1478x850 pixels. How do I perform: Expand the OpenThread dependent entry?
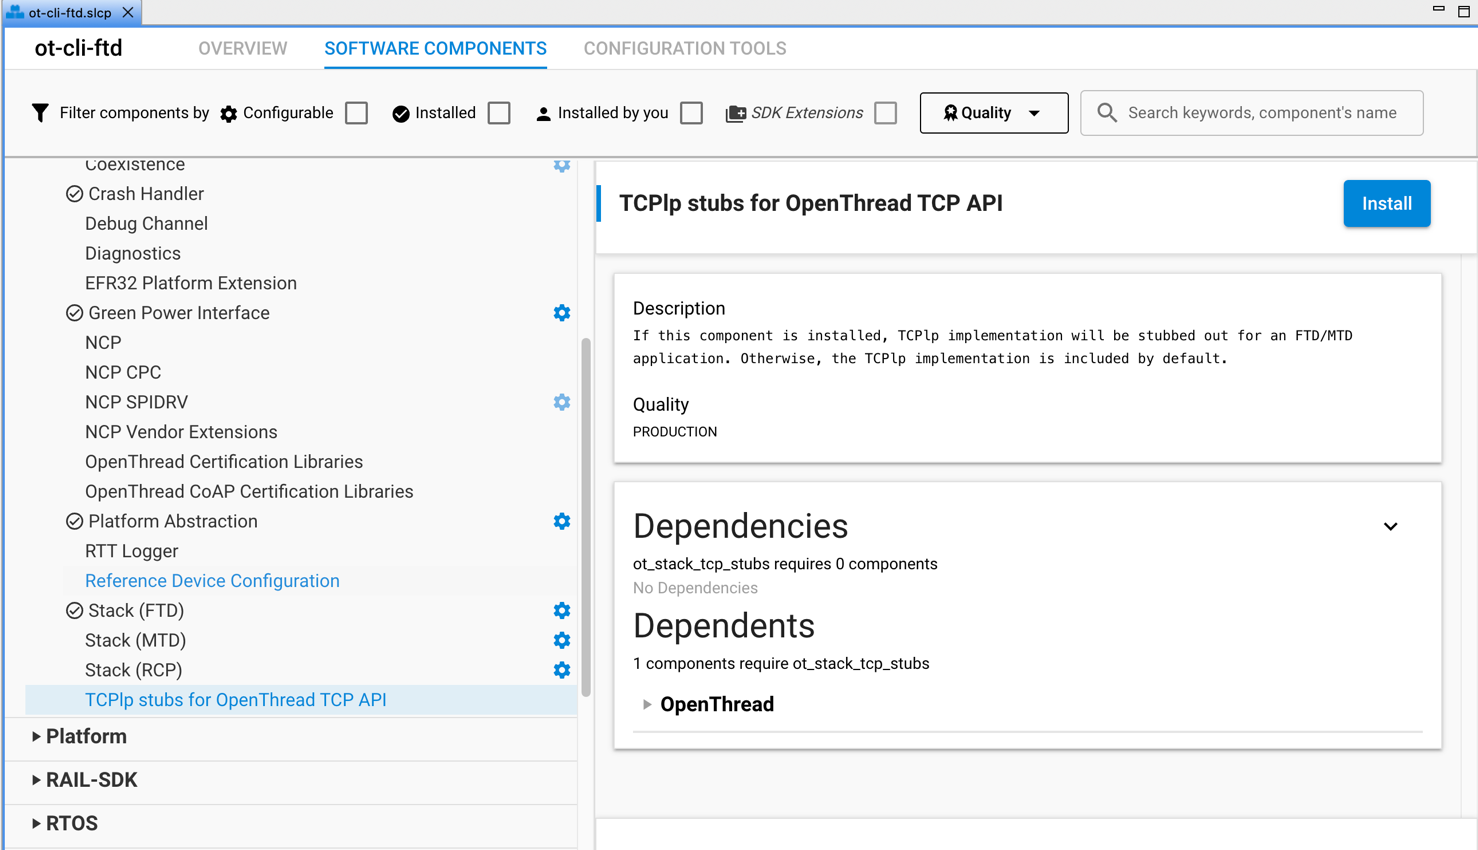pos(647,705)
